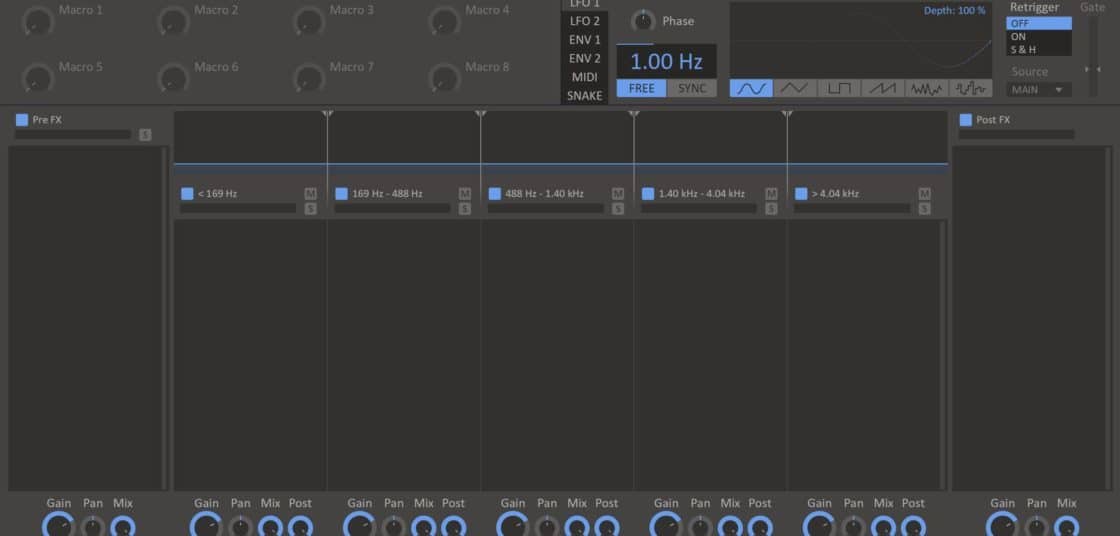This screenshot has height=536, width=1120.
Task: Select the square LFO waveform
Action: (x=839, y=89)
